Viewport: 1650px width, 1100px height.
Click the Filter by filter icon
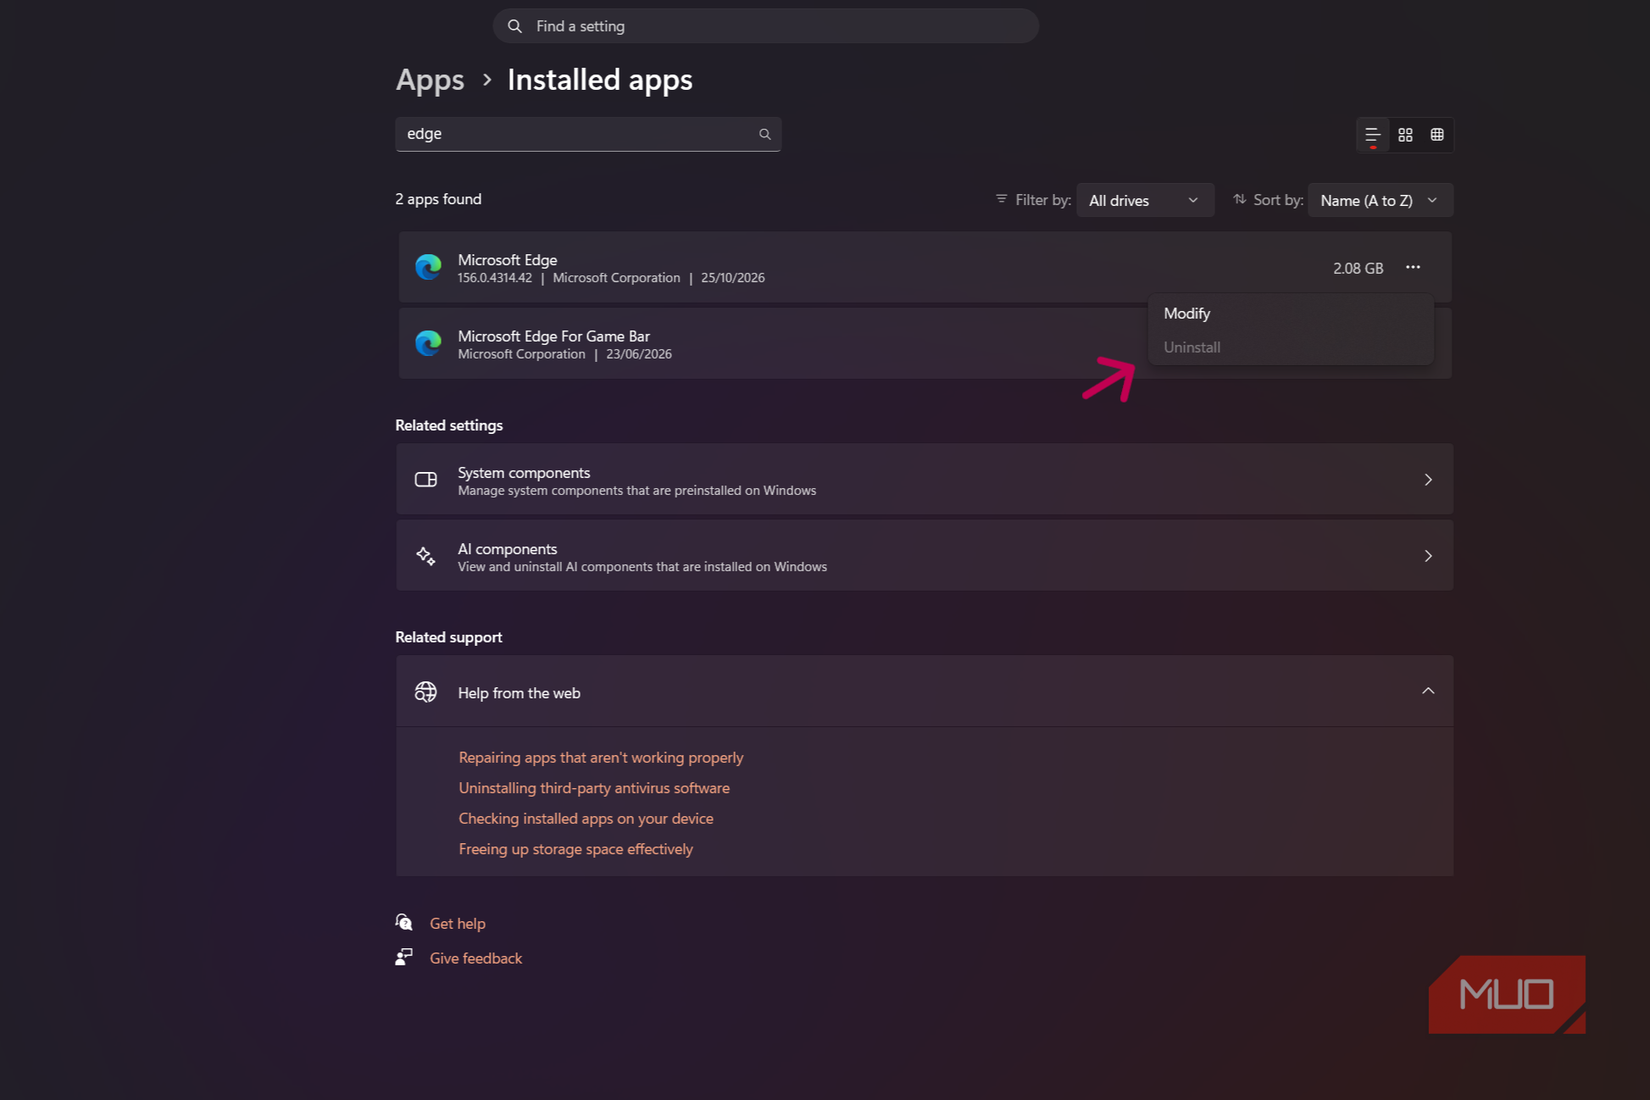coord(1001,199)
